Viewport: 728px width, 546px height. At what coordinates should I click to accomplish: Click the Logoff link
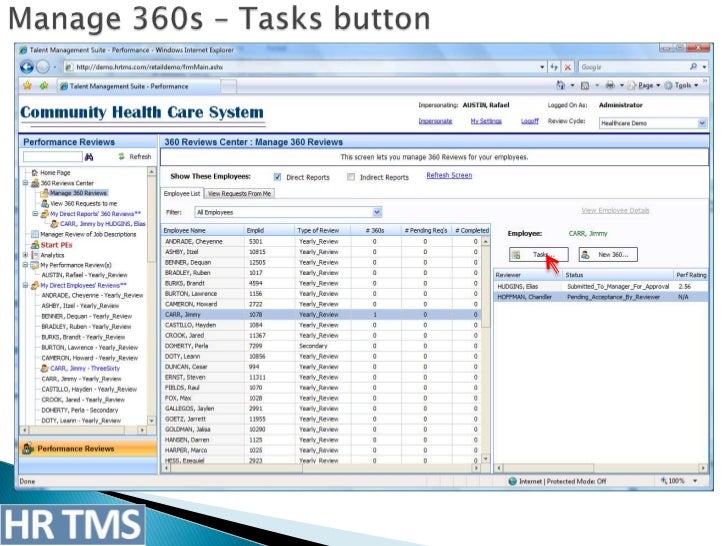pyautogui.click(x=530, y=121)
